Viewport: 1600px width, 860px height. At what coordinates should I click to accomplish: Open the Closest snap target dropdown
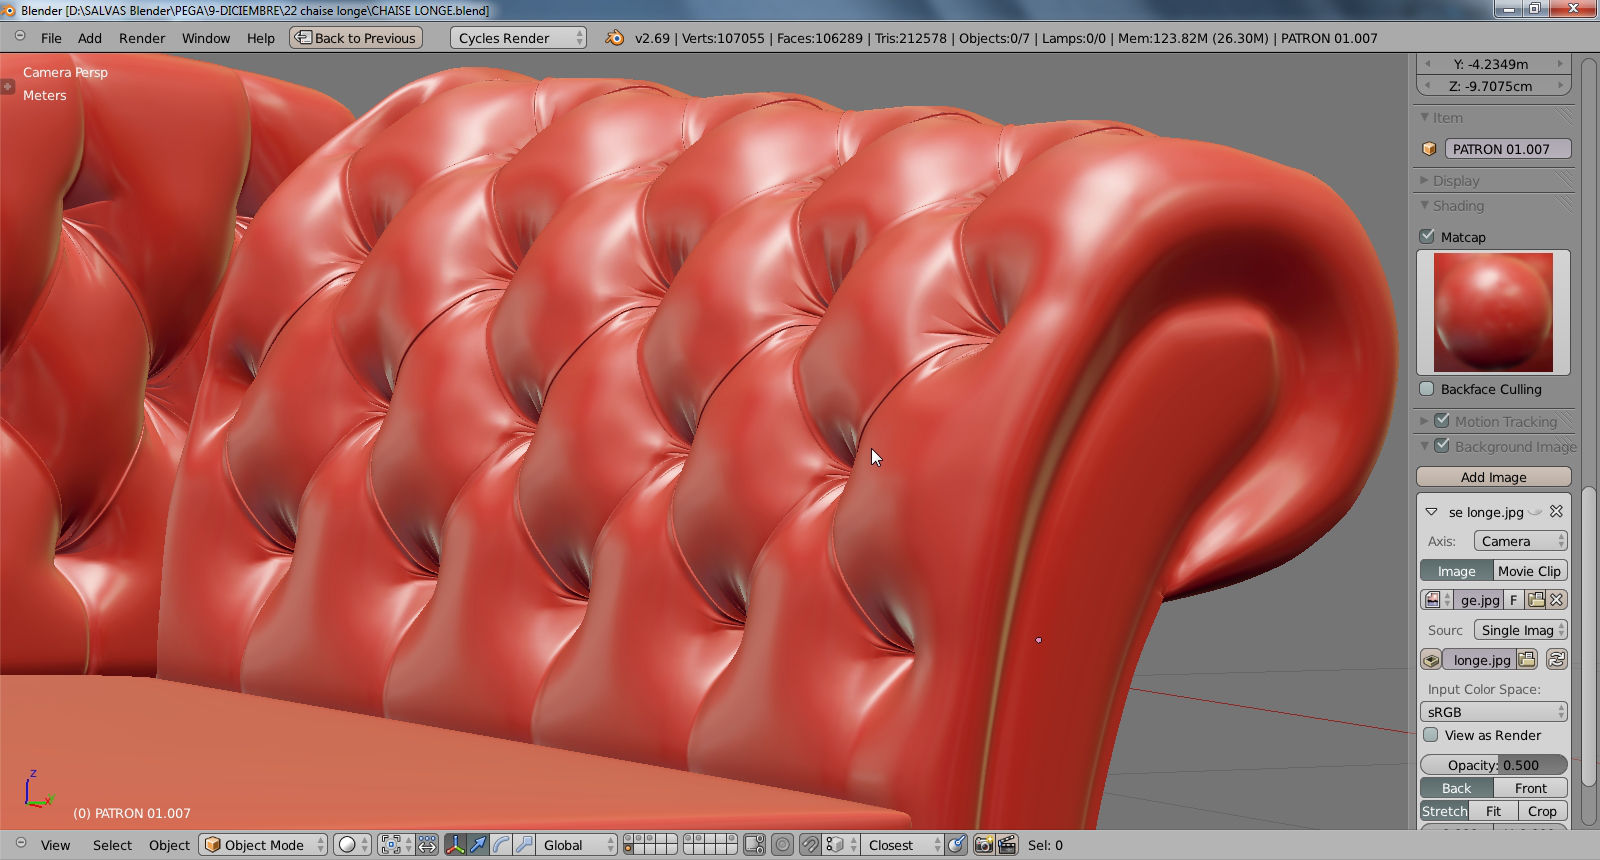pos(903,845)
